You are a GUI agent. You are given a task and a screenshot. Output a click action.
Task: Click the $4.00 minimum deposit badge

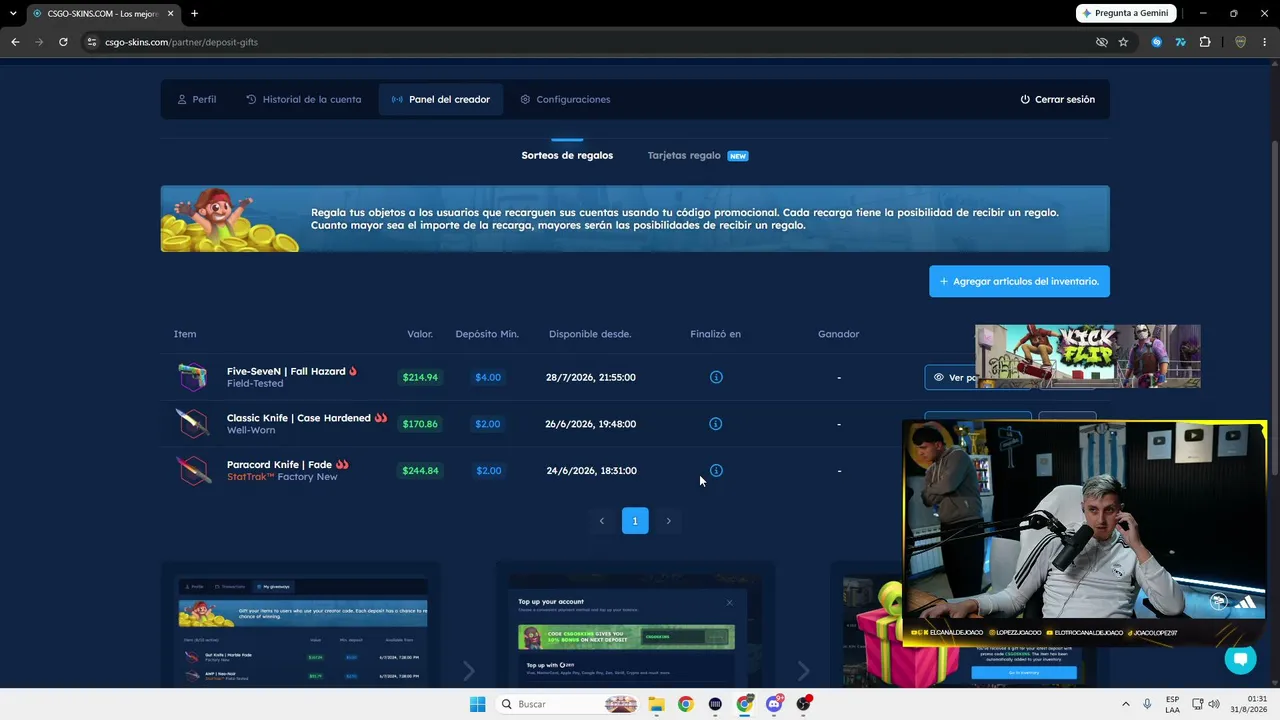tap(488, 377)
